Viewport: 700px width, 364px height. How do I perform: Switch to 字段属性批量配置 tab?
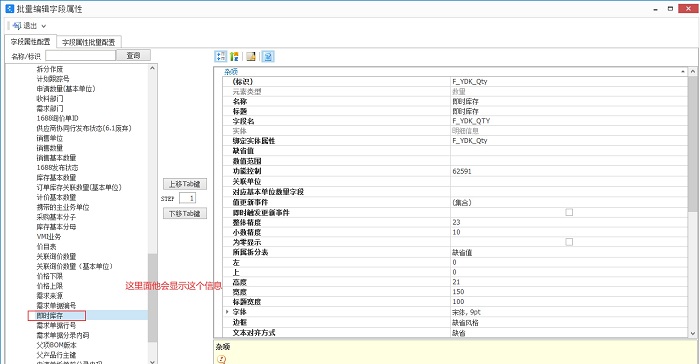(x=88, y=42)
